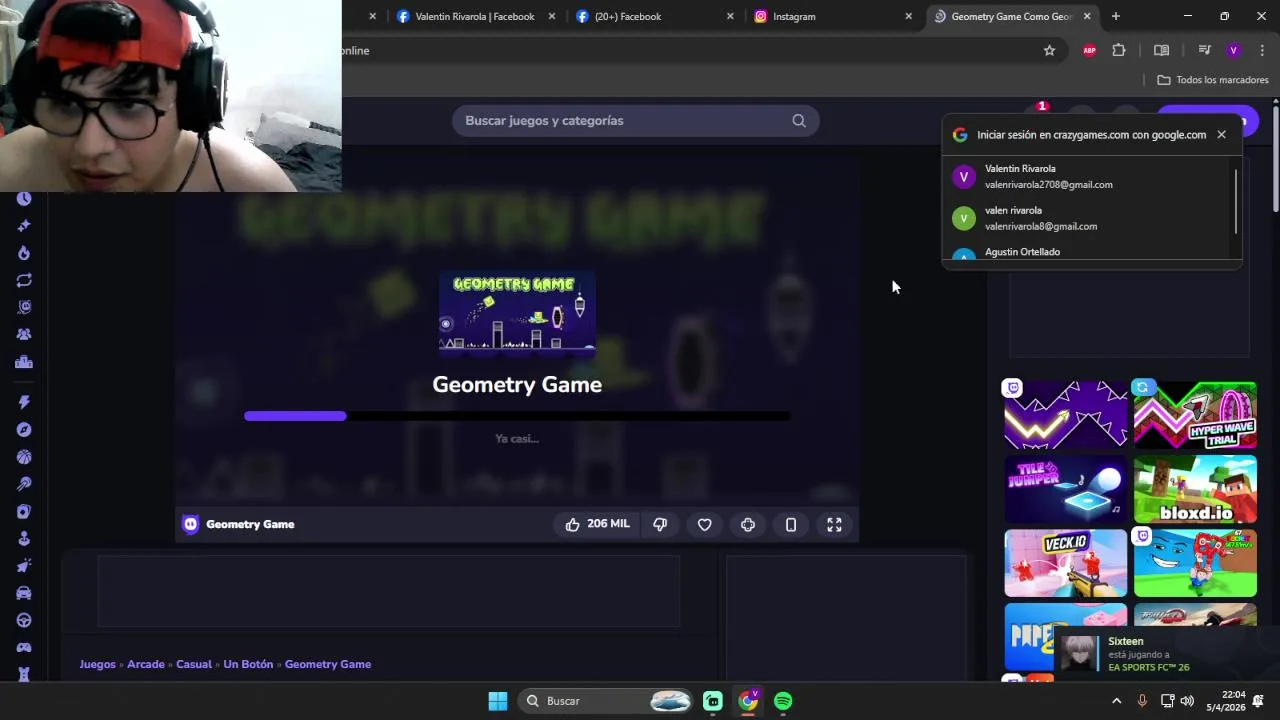This screenshot has width=1280, height=720.
Task: Select the lightning bolt action category icon
Action: (24, 402)
